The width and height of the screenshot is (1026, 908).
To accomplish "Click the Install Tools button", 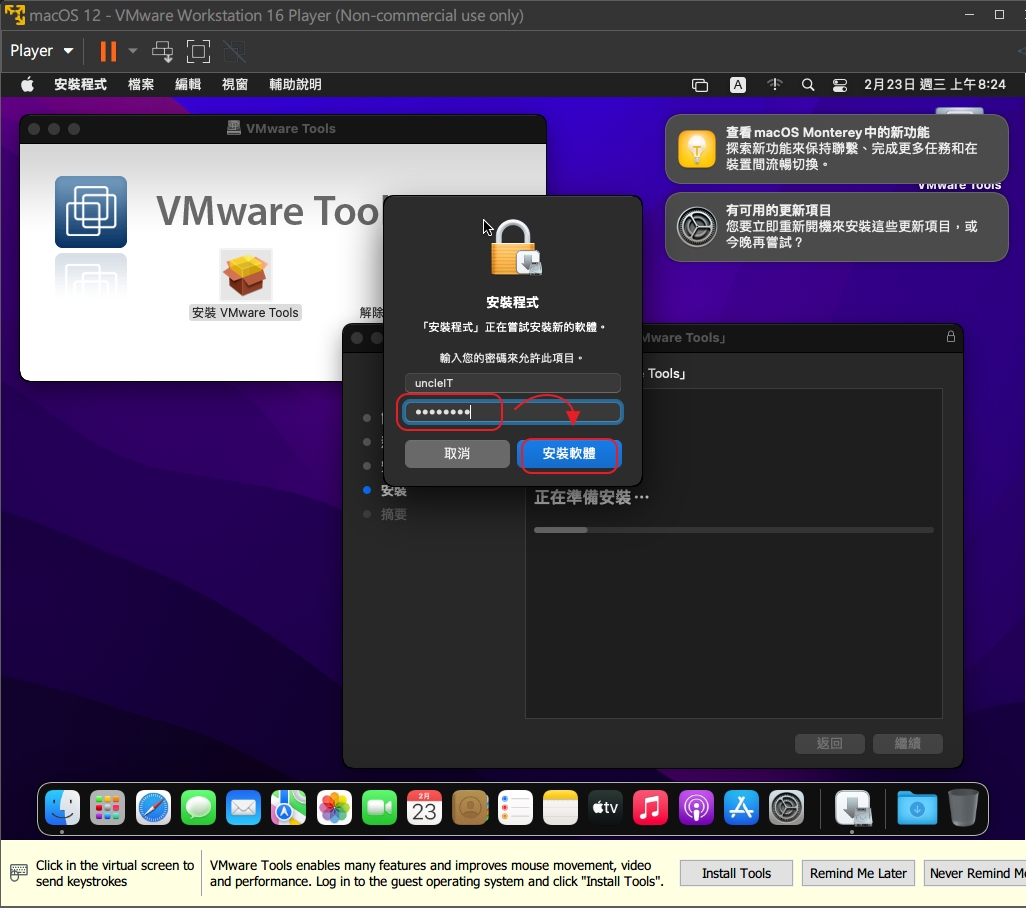I will click(x=736, y=873).
